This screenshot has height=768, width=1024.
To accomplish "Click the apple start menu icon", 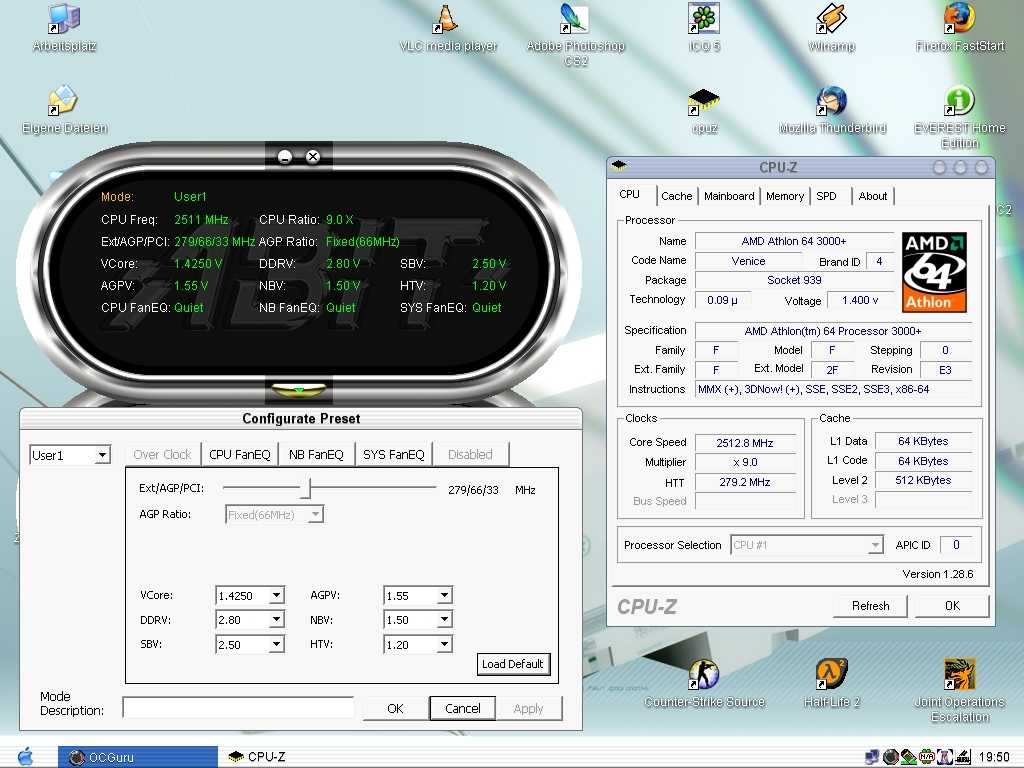I will tap(25, 756).
